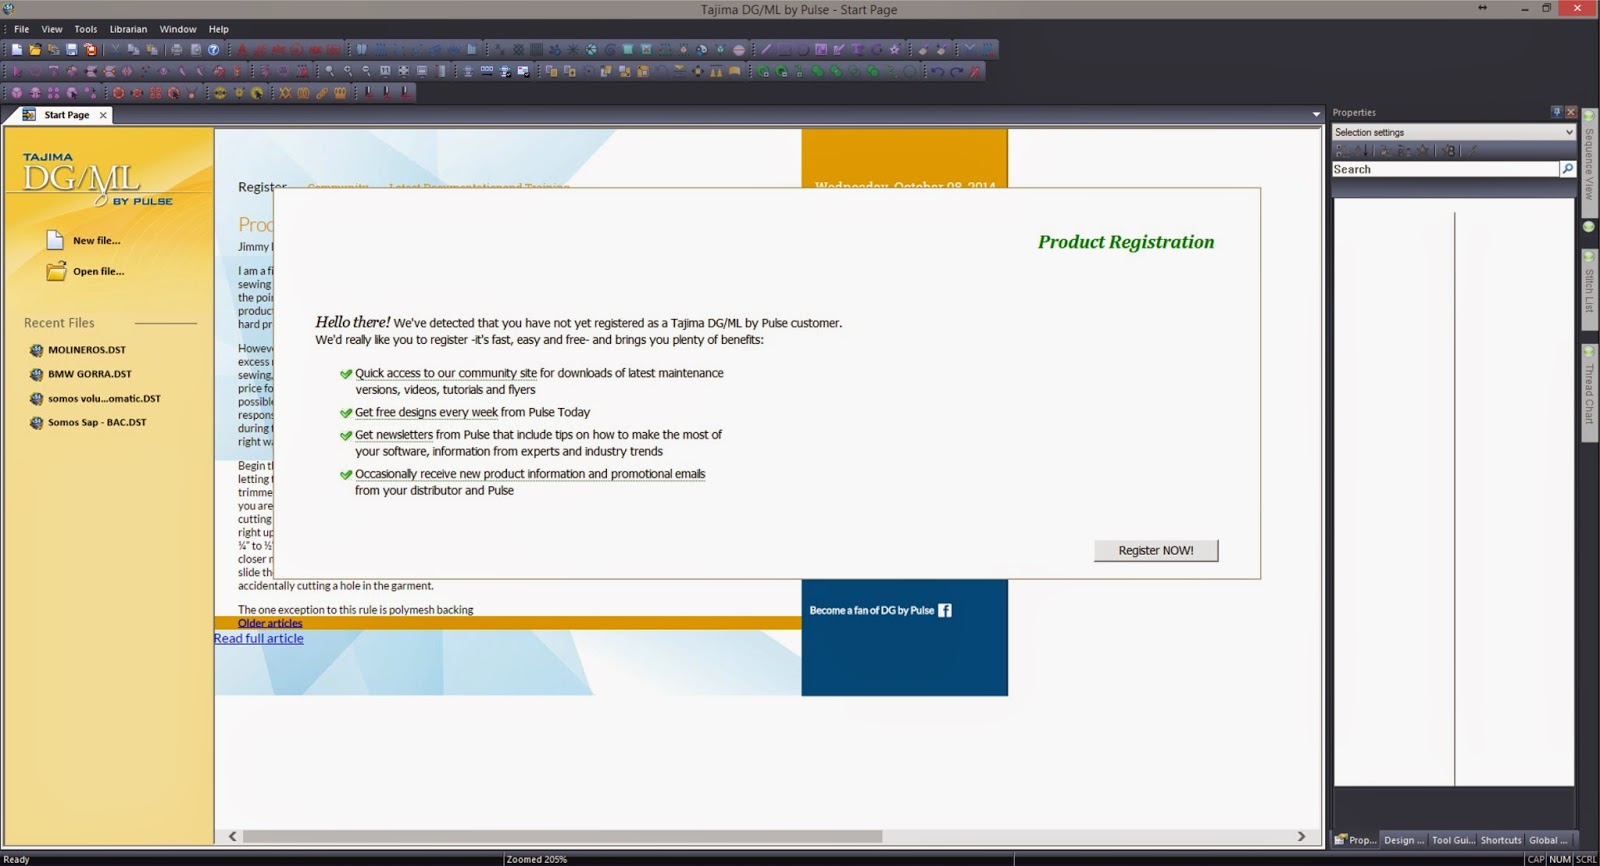1600x866 pixels.
Task: Click the Properties Search input field
Action: [x=1445, y=169]
